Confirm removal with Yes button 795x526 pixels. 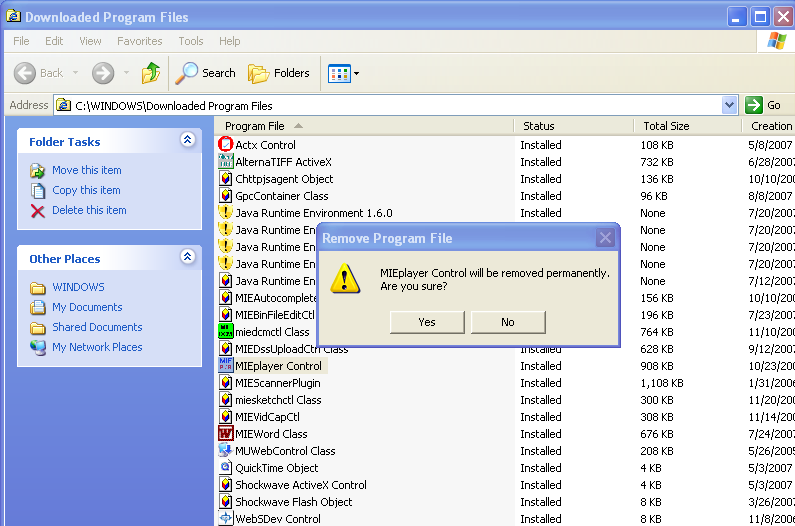[x=427, y=322]
